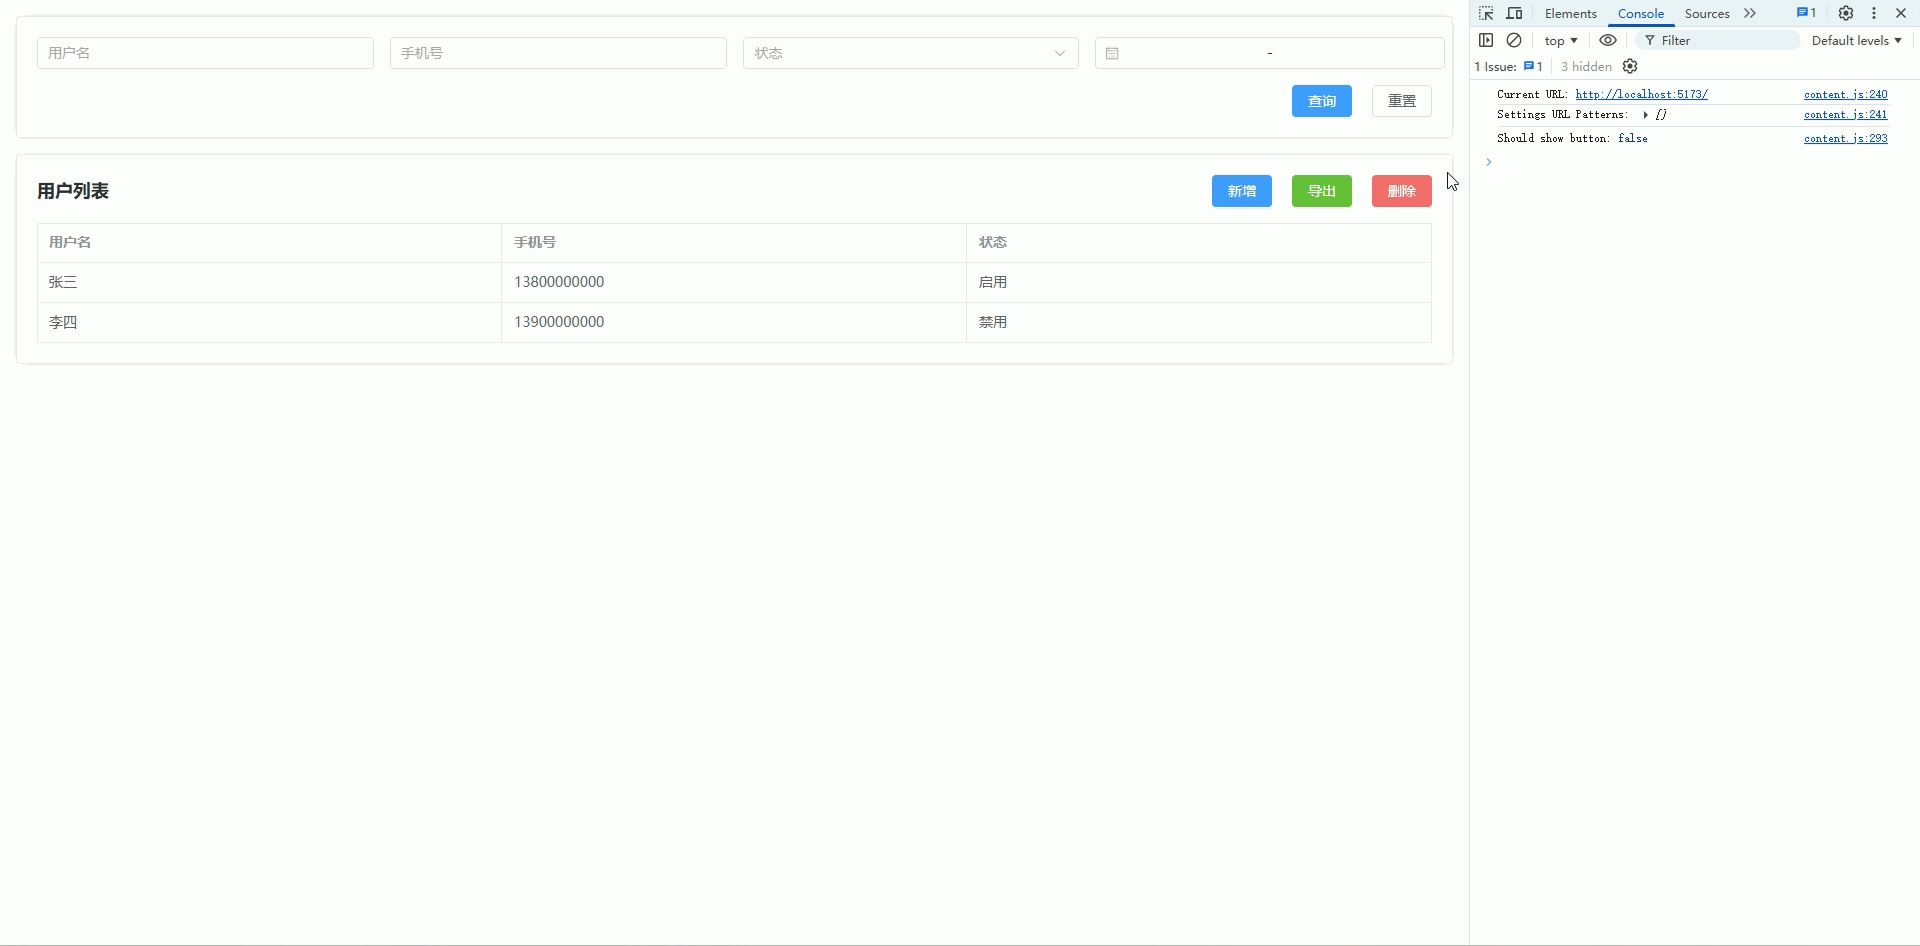
Task: Open console settings gear beside hidden count
Action: click(x=1630, y=67)
